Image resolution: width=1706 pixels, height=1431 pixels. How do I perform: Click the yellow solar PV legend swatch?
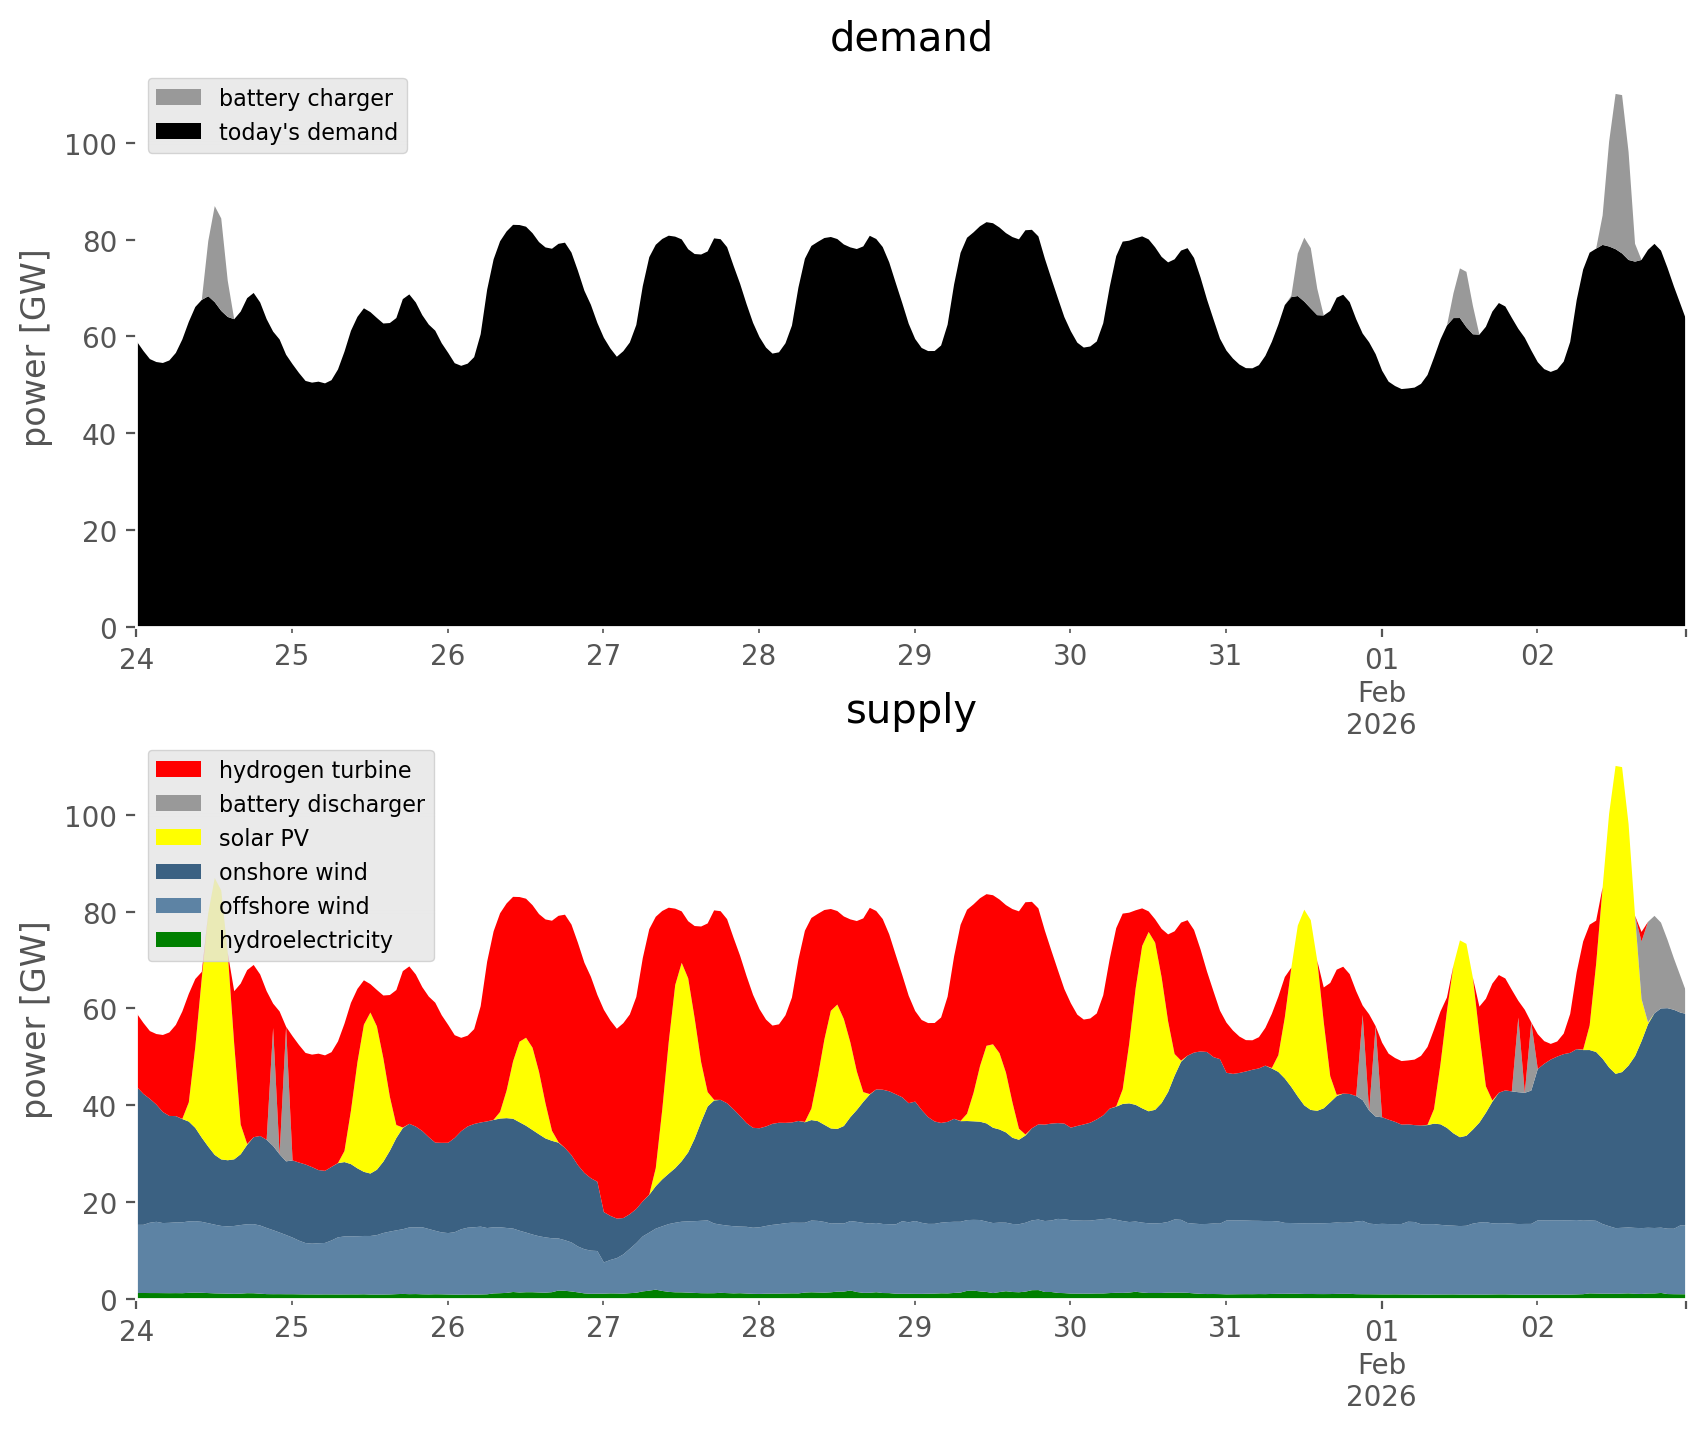point(179,838)
